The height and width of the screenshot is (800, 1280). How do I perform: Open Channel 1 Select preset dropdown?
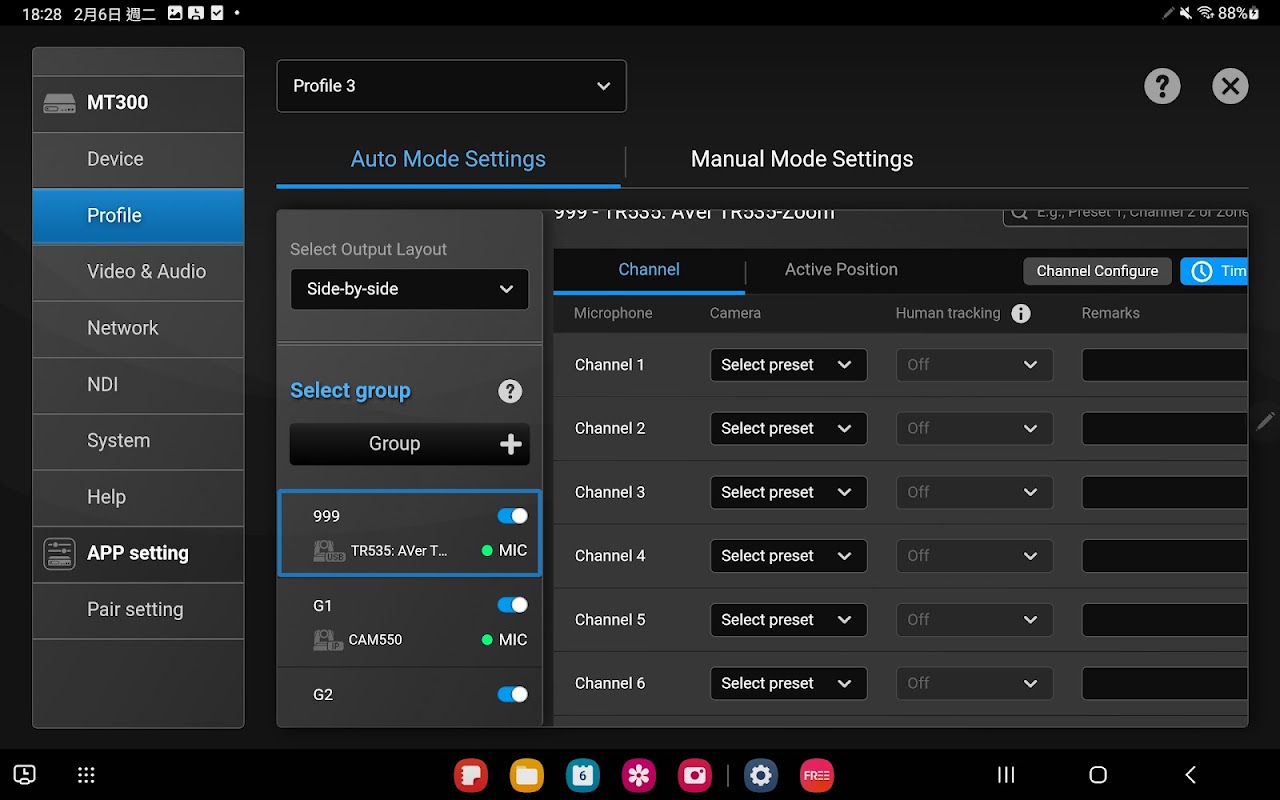(x=787, y=365)
